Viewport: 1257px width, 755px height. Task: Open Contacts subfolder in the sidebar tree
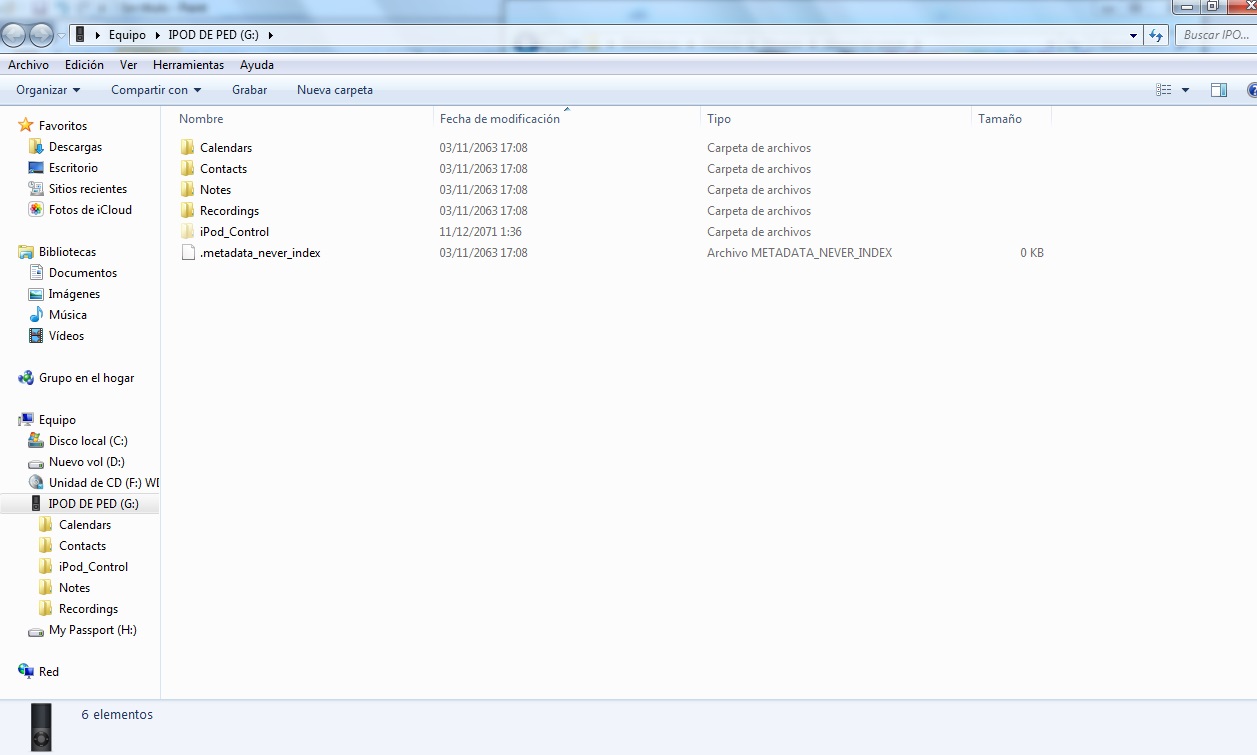[82, 546]
